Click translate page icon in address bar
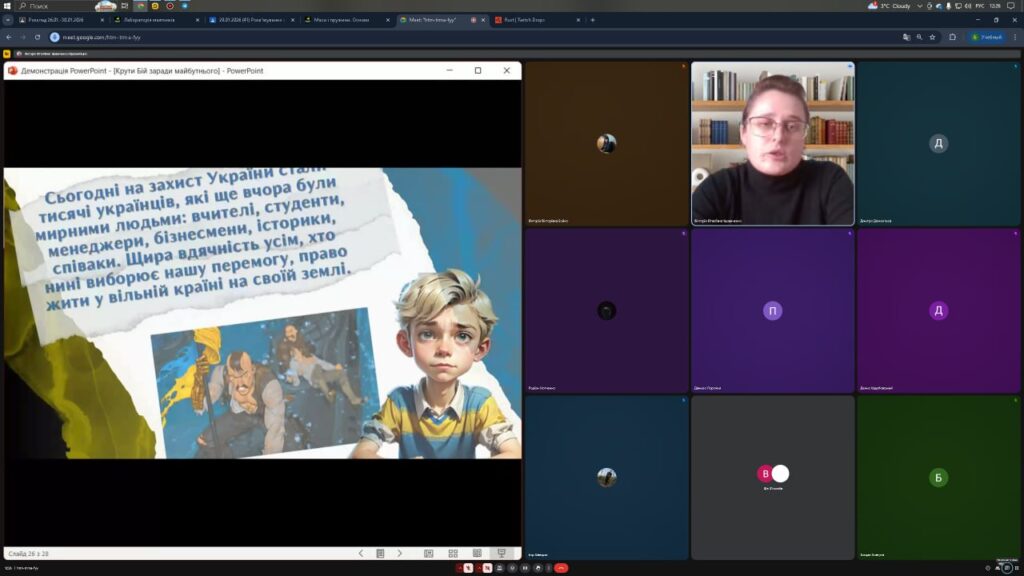The width and height of the screenshot is (1024, 576). coord(907,37)
